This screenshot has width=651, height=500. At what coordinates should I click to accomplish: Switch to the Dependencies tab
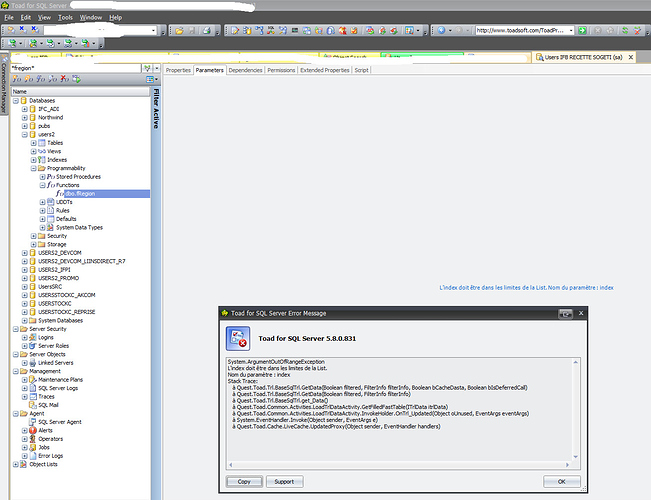tap(245, 70)
